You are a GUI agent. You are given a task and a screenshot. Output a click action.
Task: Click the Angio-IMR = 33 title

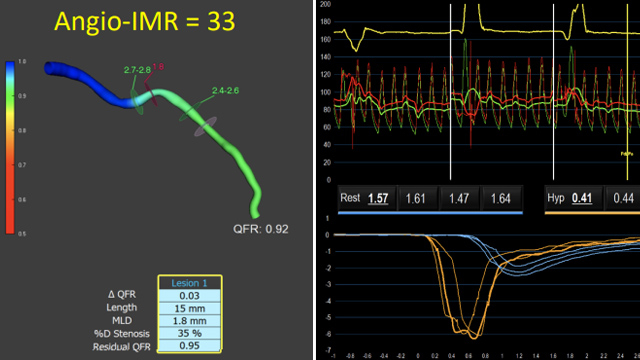(x=145, y=21)
